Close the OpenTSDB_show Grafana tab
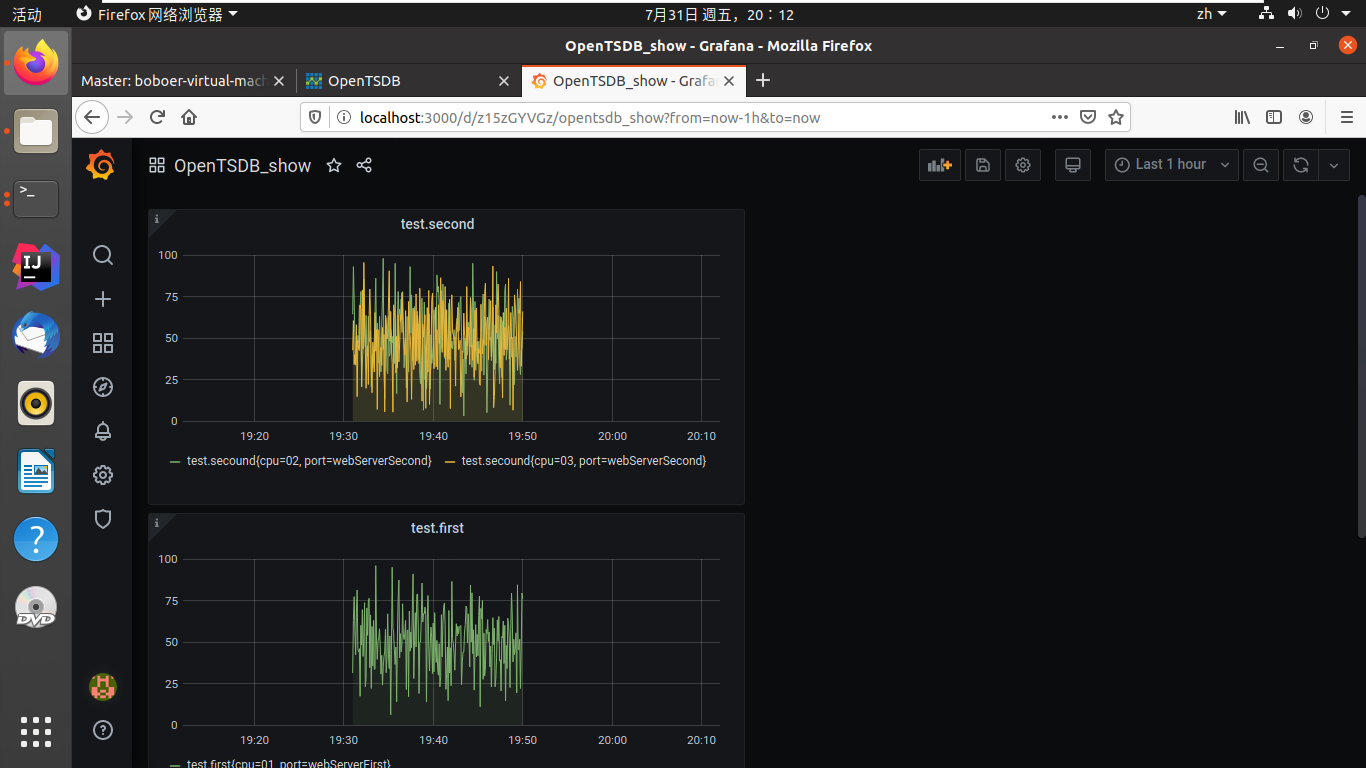The height and width of the screenshot is (768, 1366). (730, 81)
